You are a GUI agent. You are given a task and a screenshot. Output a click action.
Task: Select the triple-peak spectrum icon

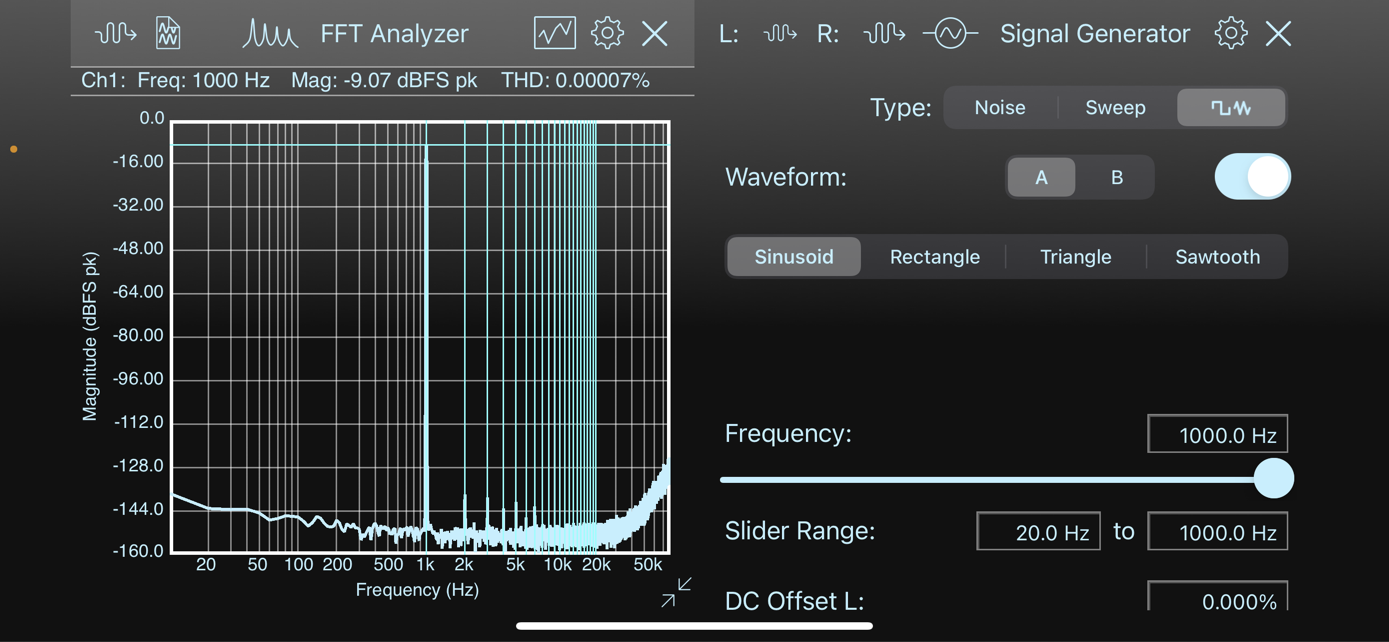269,33
